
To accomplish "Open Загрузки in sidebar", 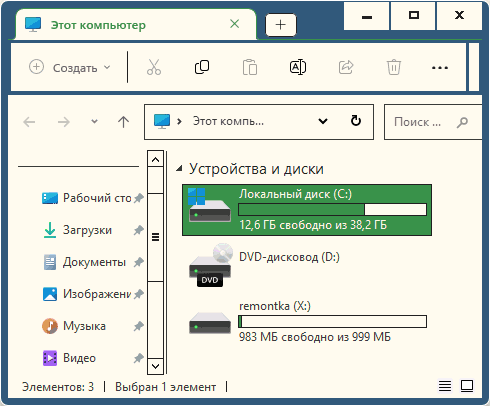I will pos(78,230).
